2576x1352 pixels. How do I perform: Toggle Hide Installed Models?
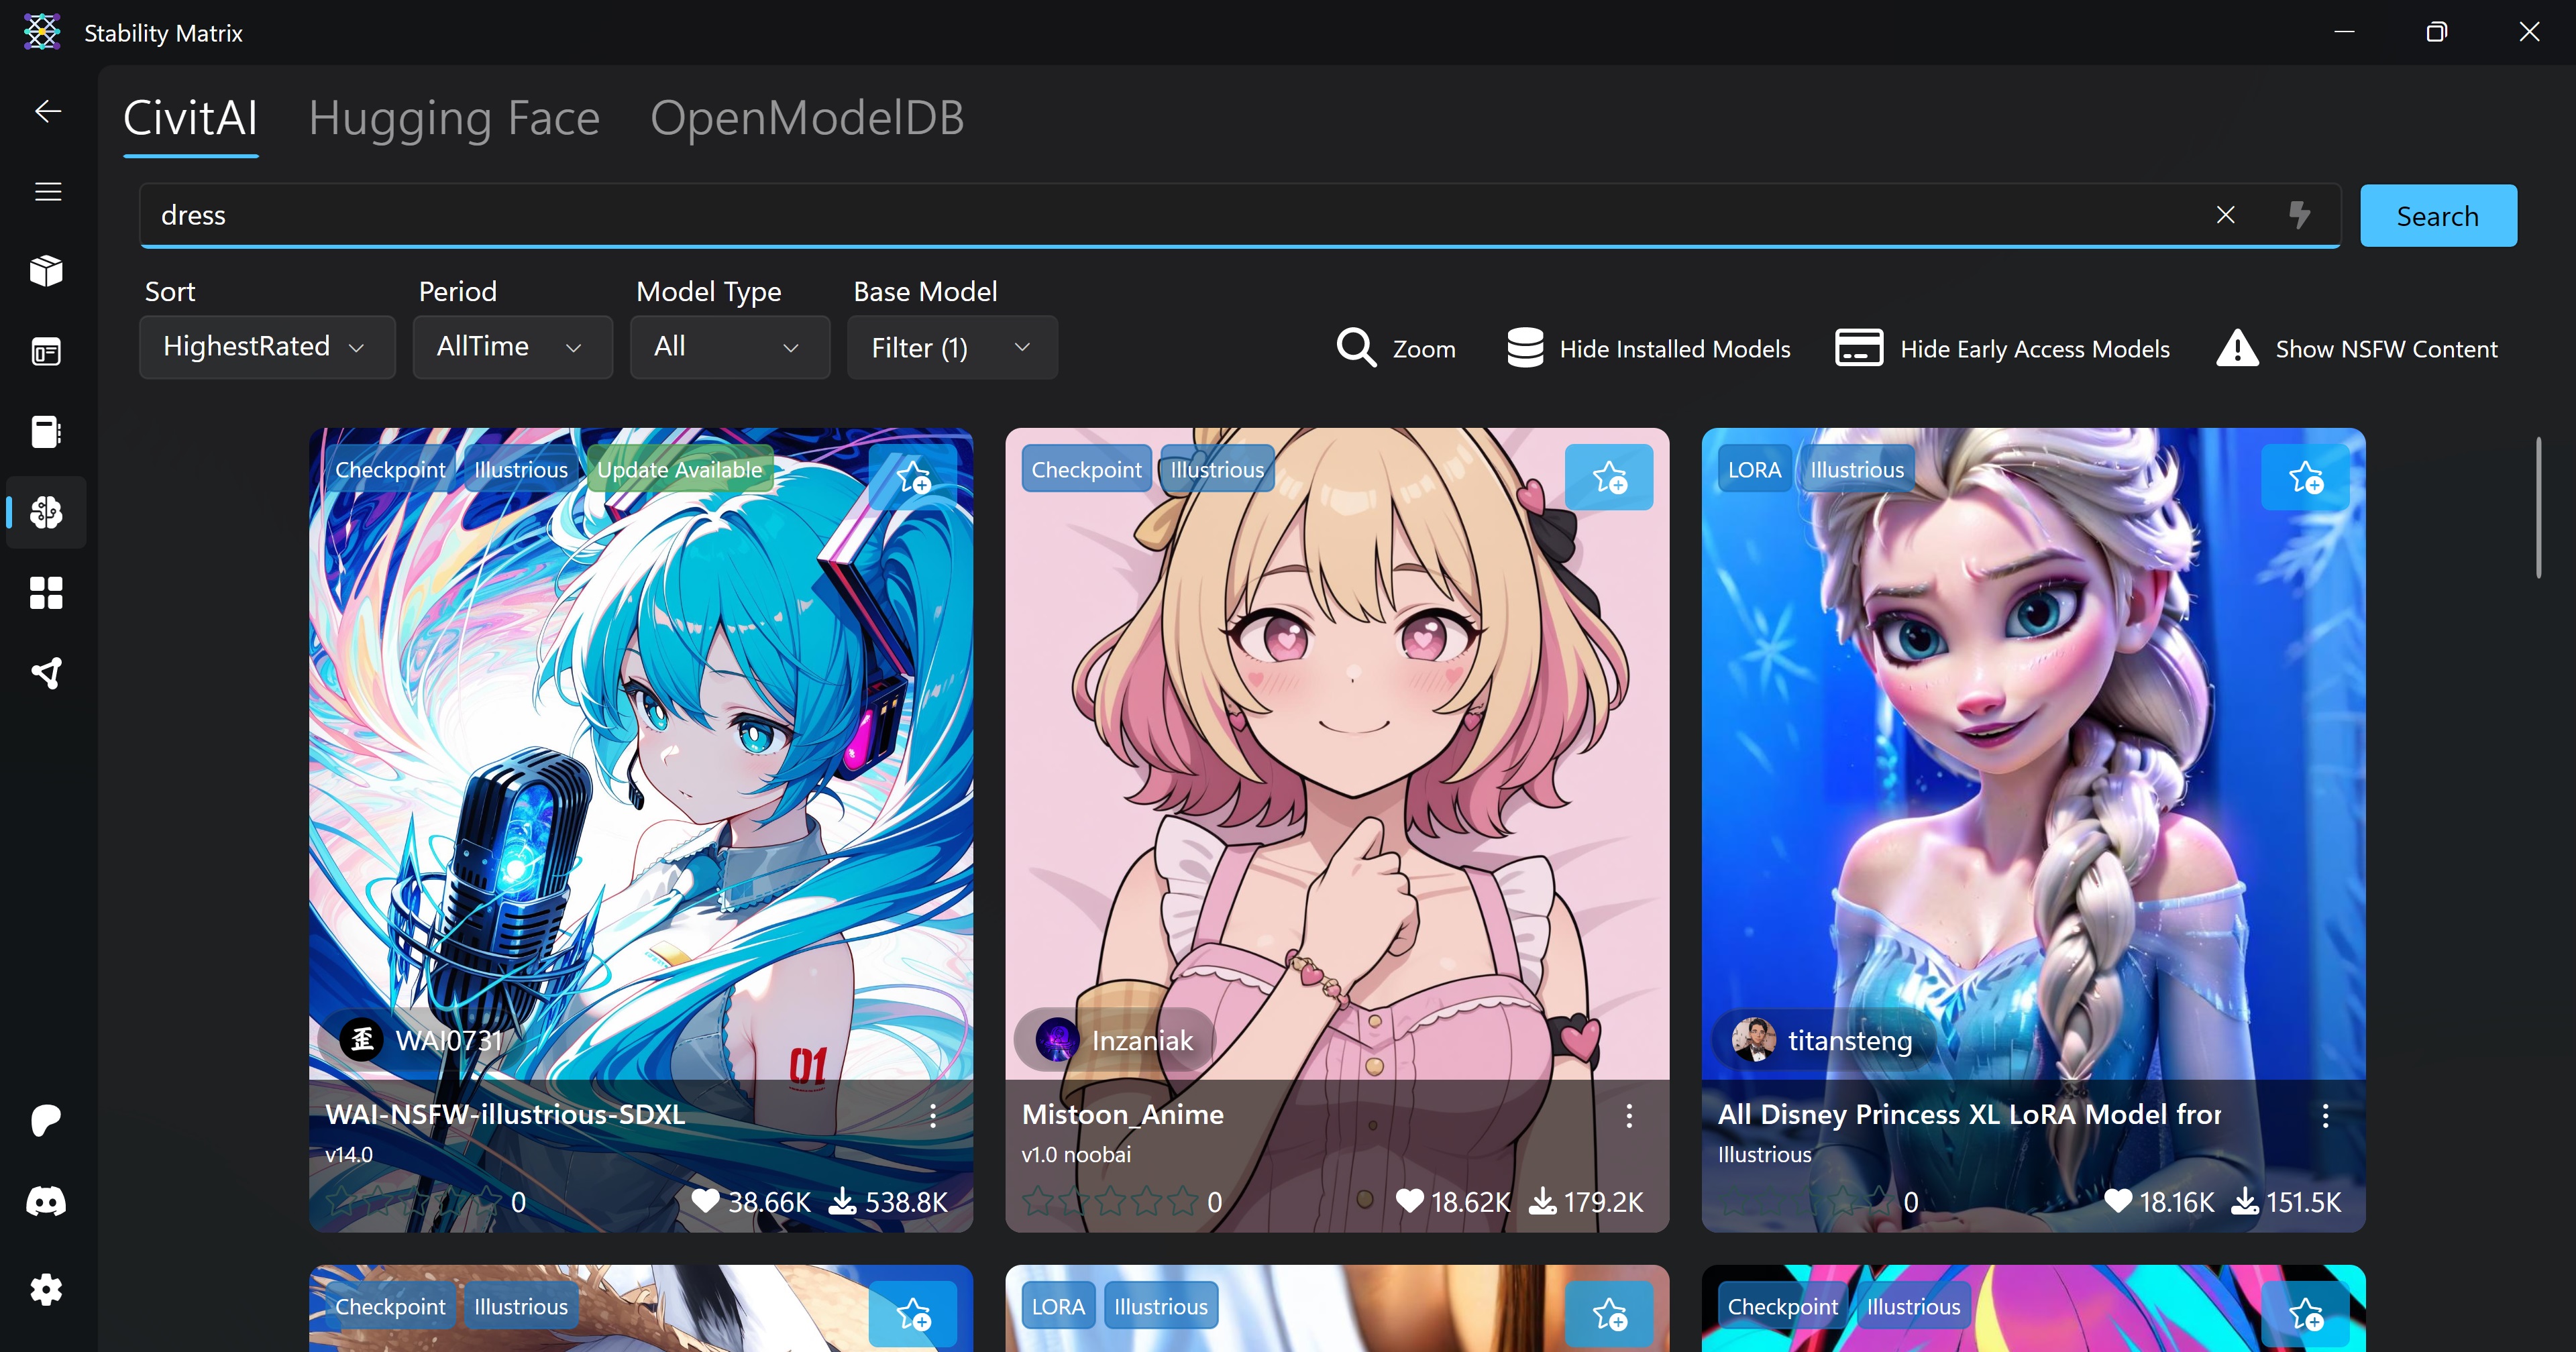pos(1648,348)
